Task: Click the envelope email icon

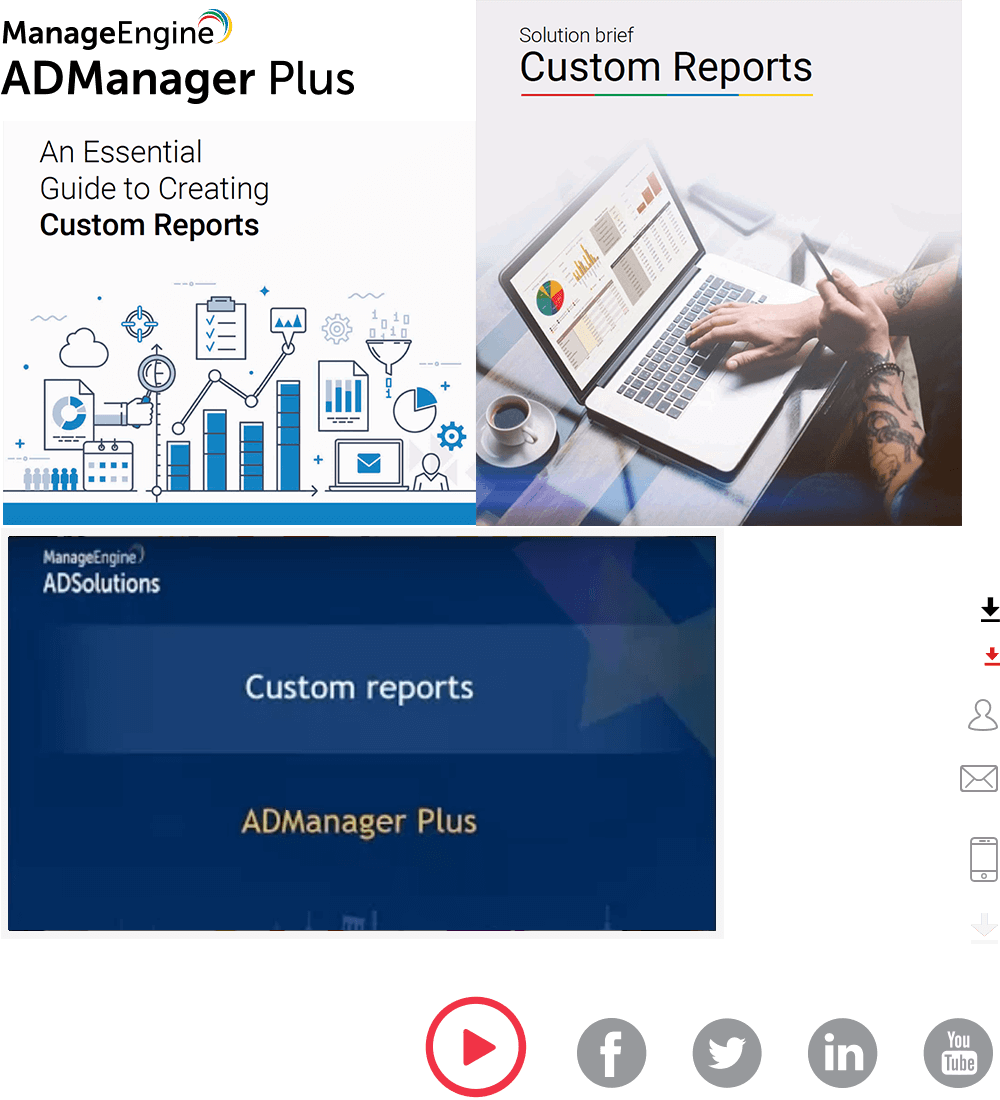Action: (979, 778)
